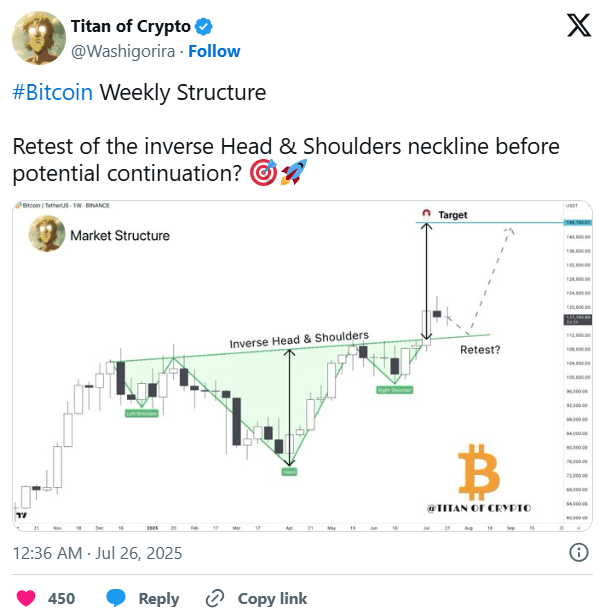The height and width of the screenshot is (608, 605).
Task: Click the 450 likes count
Action: (62, 598)
